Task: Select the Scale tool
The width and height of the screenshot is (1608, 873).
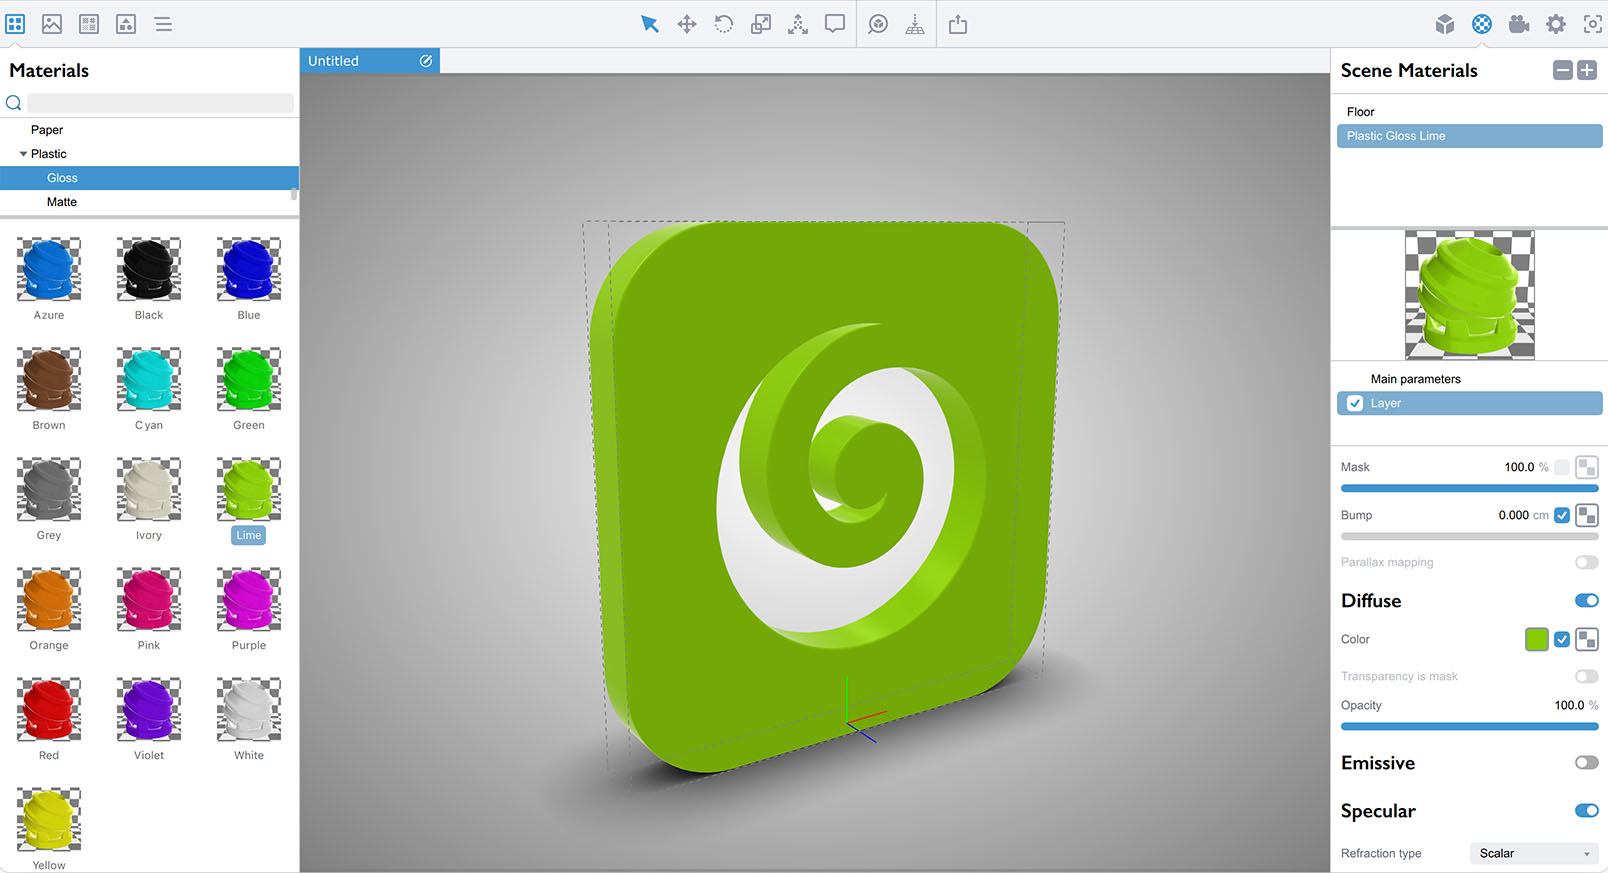Action: click(x=761, y=24)
